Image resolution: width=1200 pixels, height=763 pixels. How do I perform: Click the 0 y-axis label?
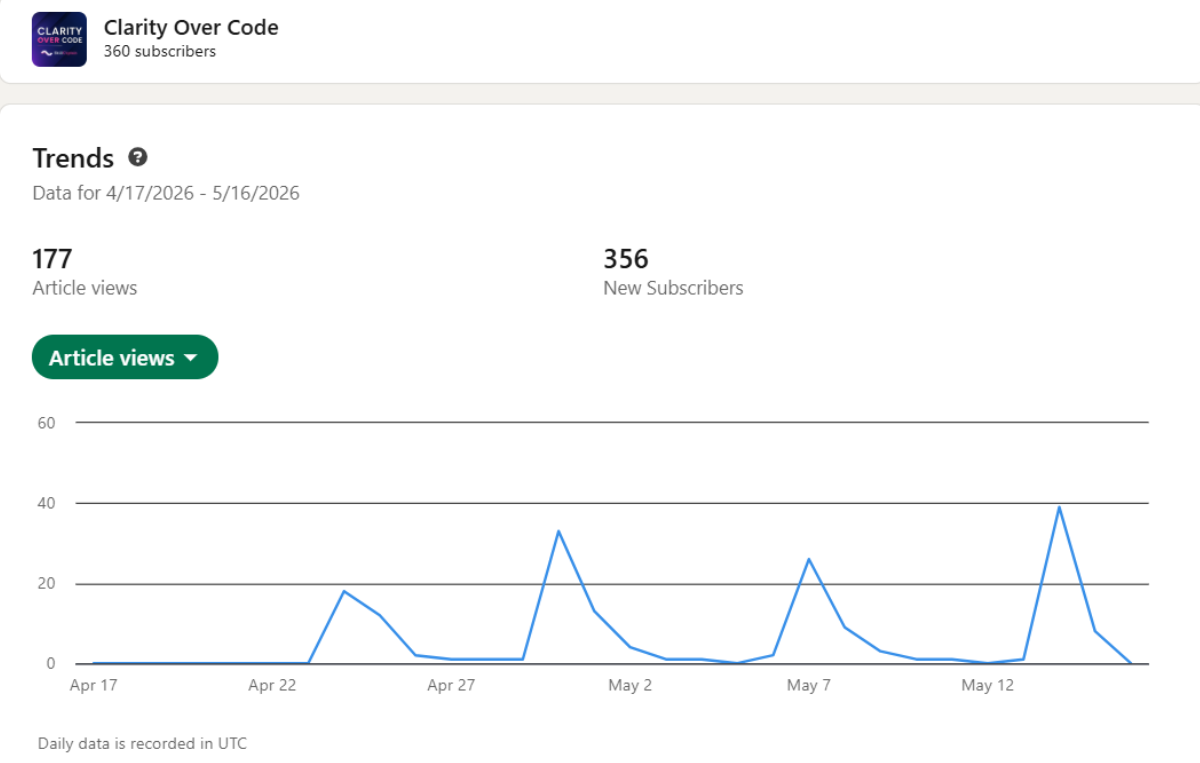click(x=50, y=664)
